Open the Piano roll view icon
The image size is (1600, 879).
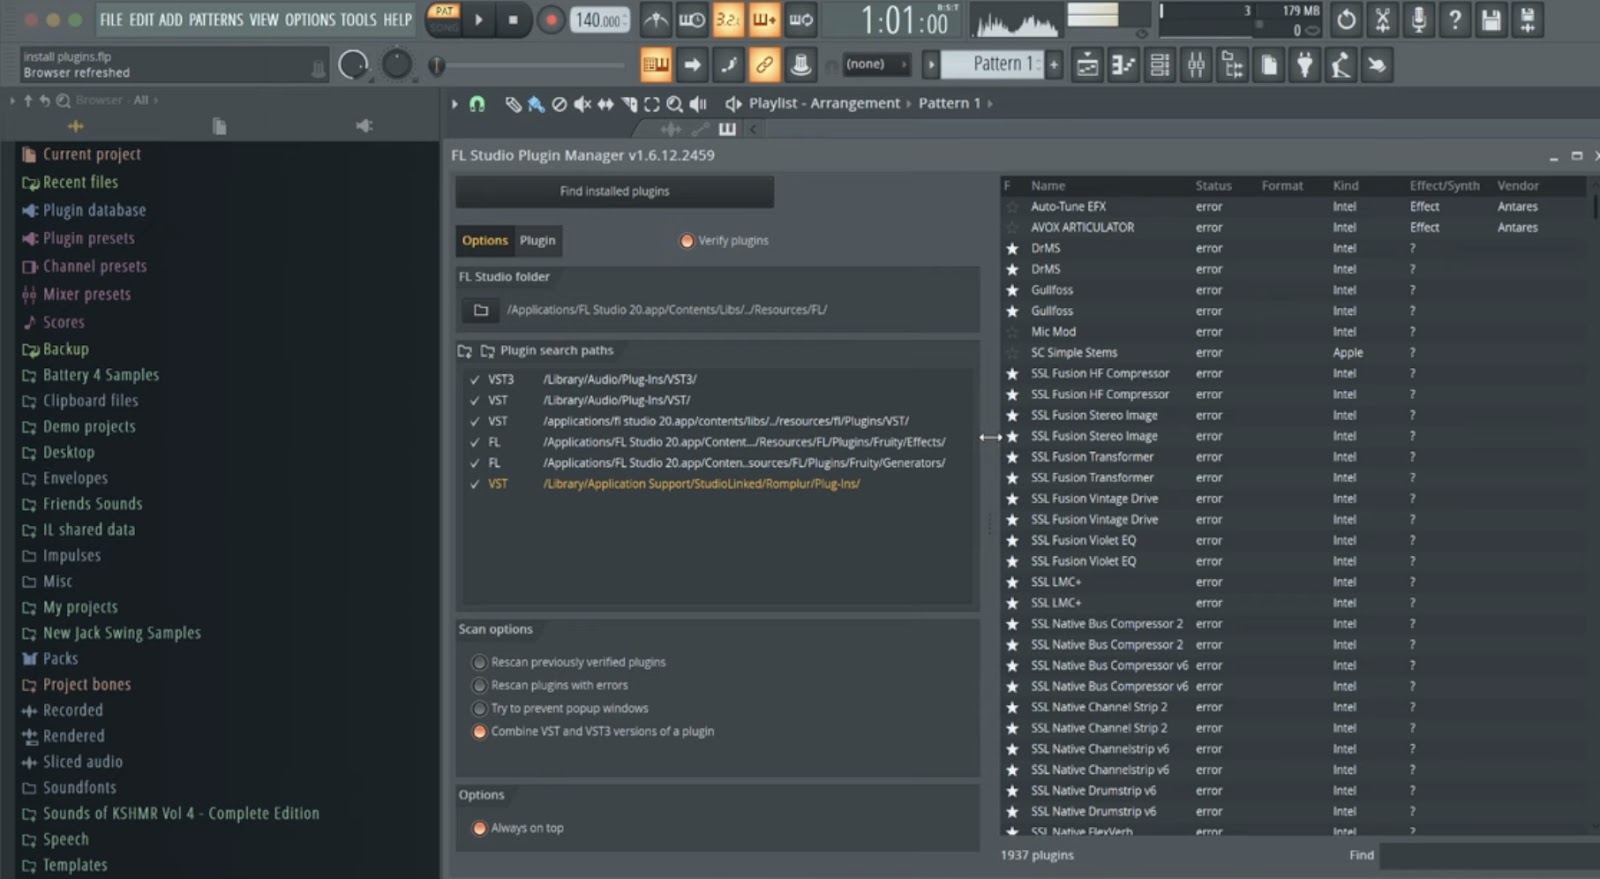[1124, 65]
